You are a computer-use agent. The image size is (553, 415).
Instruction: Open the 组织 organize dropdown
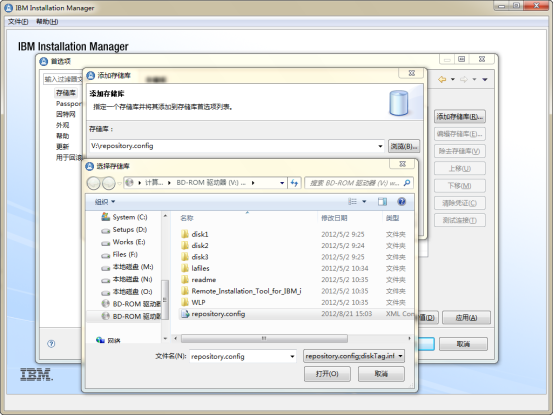point(105,202)
